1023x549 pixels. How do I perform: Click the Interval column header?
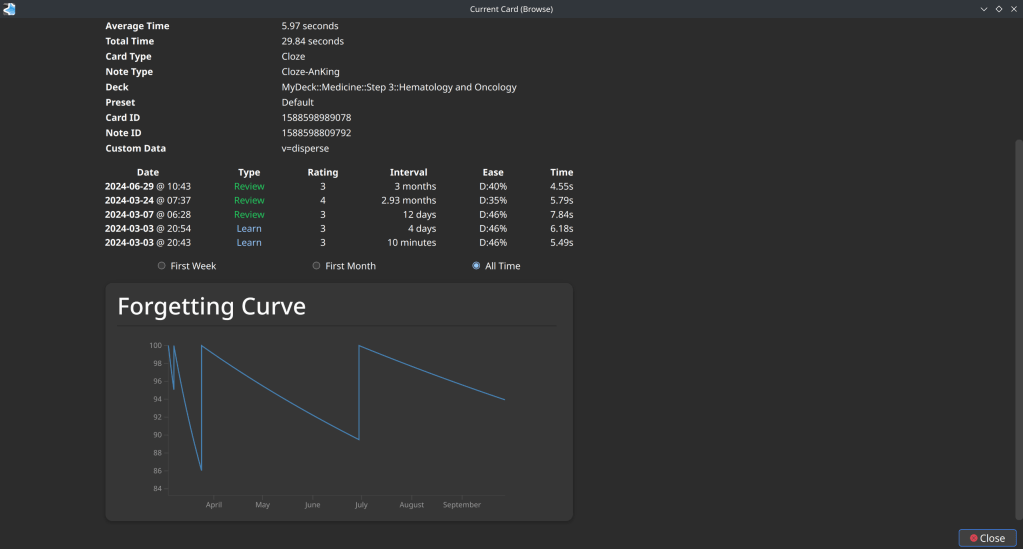pos(408,173)
